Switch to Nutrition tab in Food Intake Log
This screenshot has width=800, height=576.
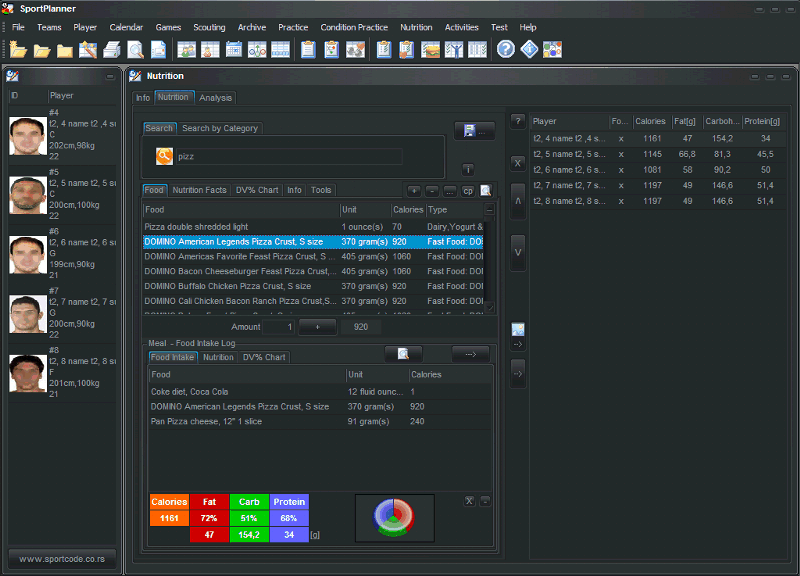tap(218, 358)
